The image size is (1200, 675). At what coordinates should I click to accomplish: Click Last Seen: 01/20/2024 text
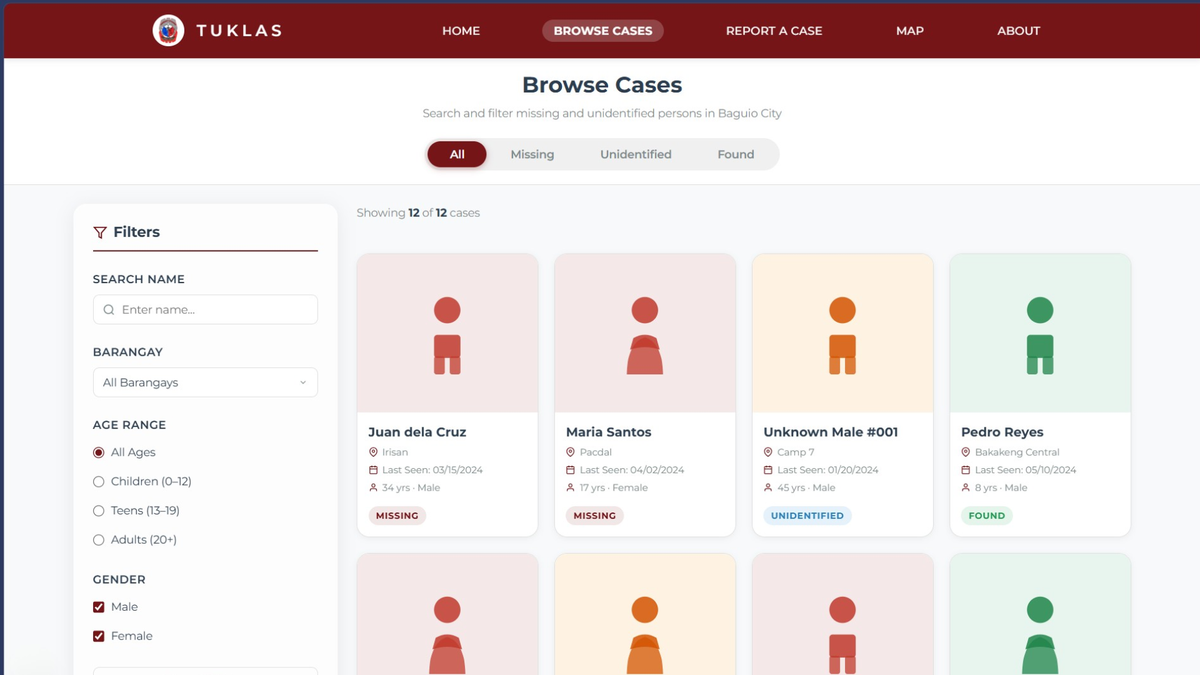click(828, 470)
